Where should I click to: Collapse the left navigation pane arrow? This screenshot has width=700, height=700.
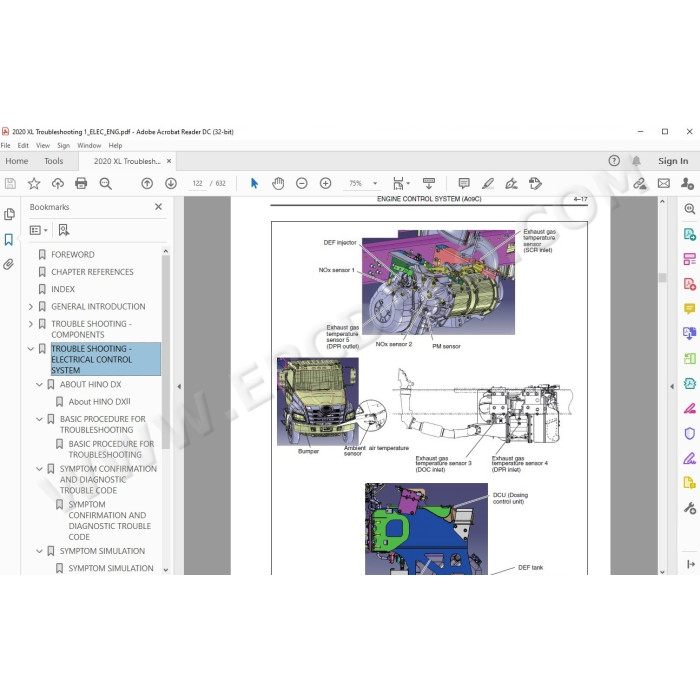click(179, 387)
